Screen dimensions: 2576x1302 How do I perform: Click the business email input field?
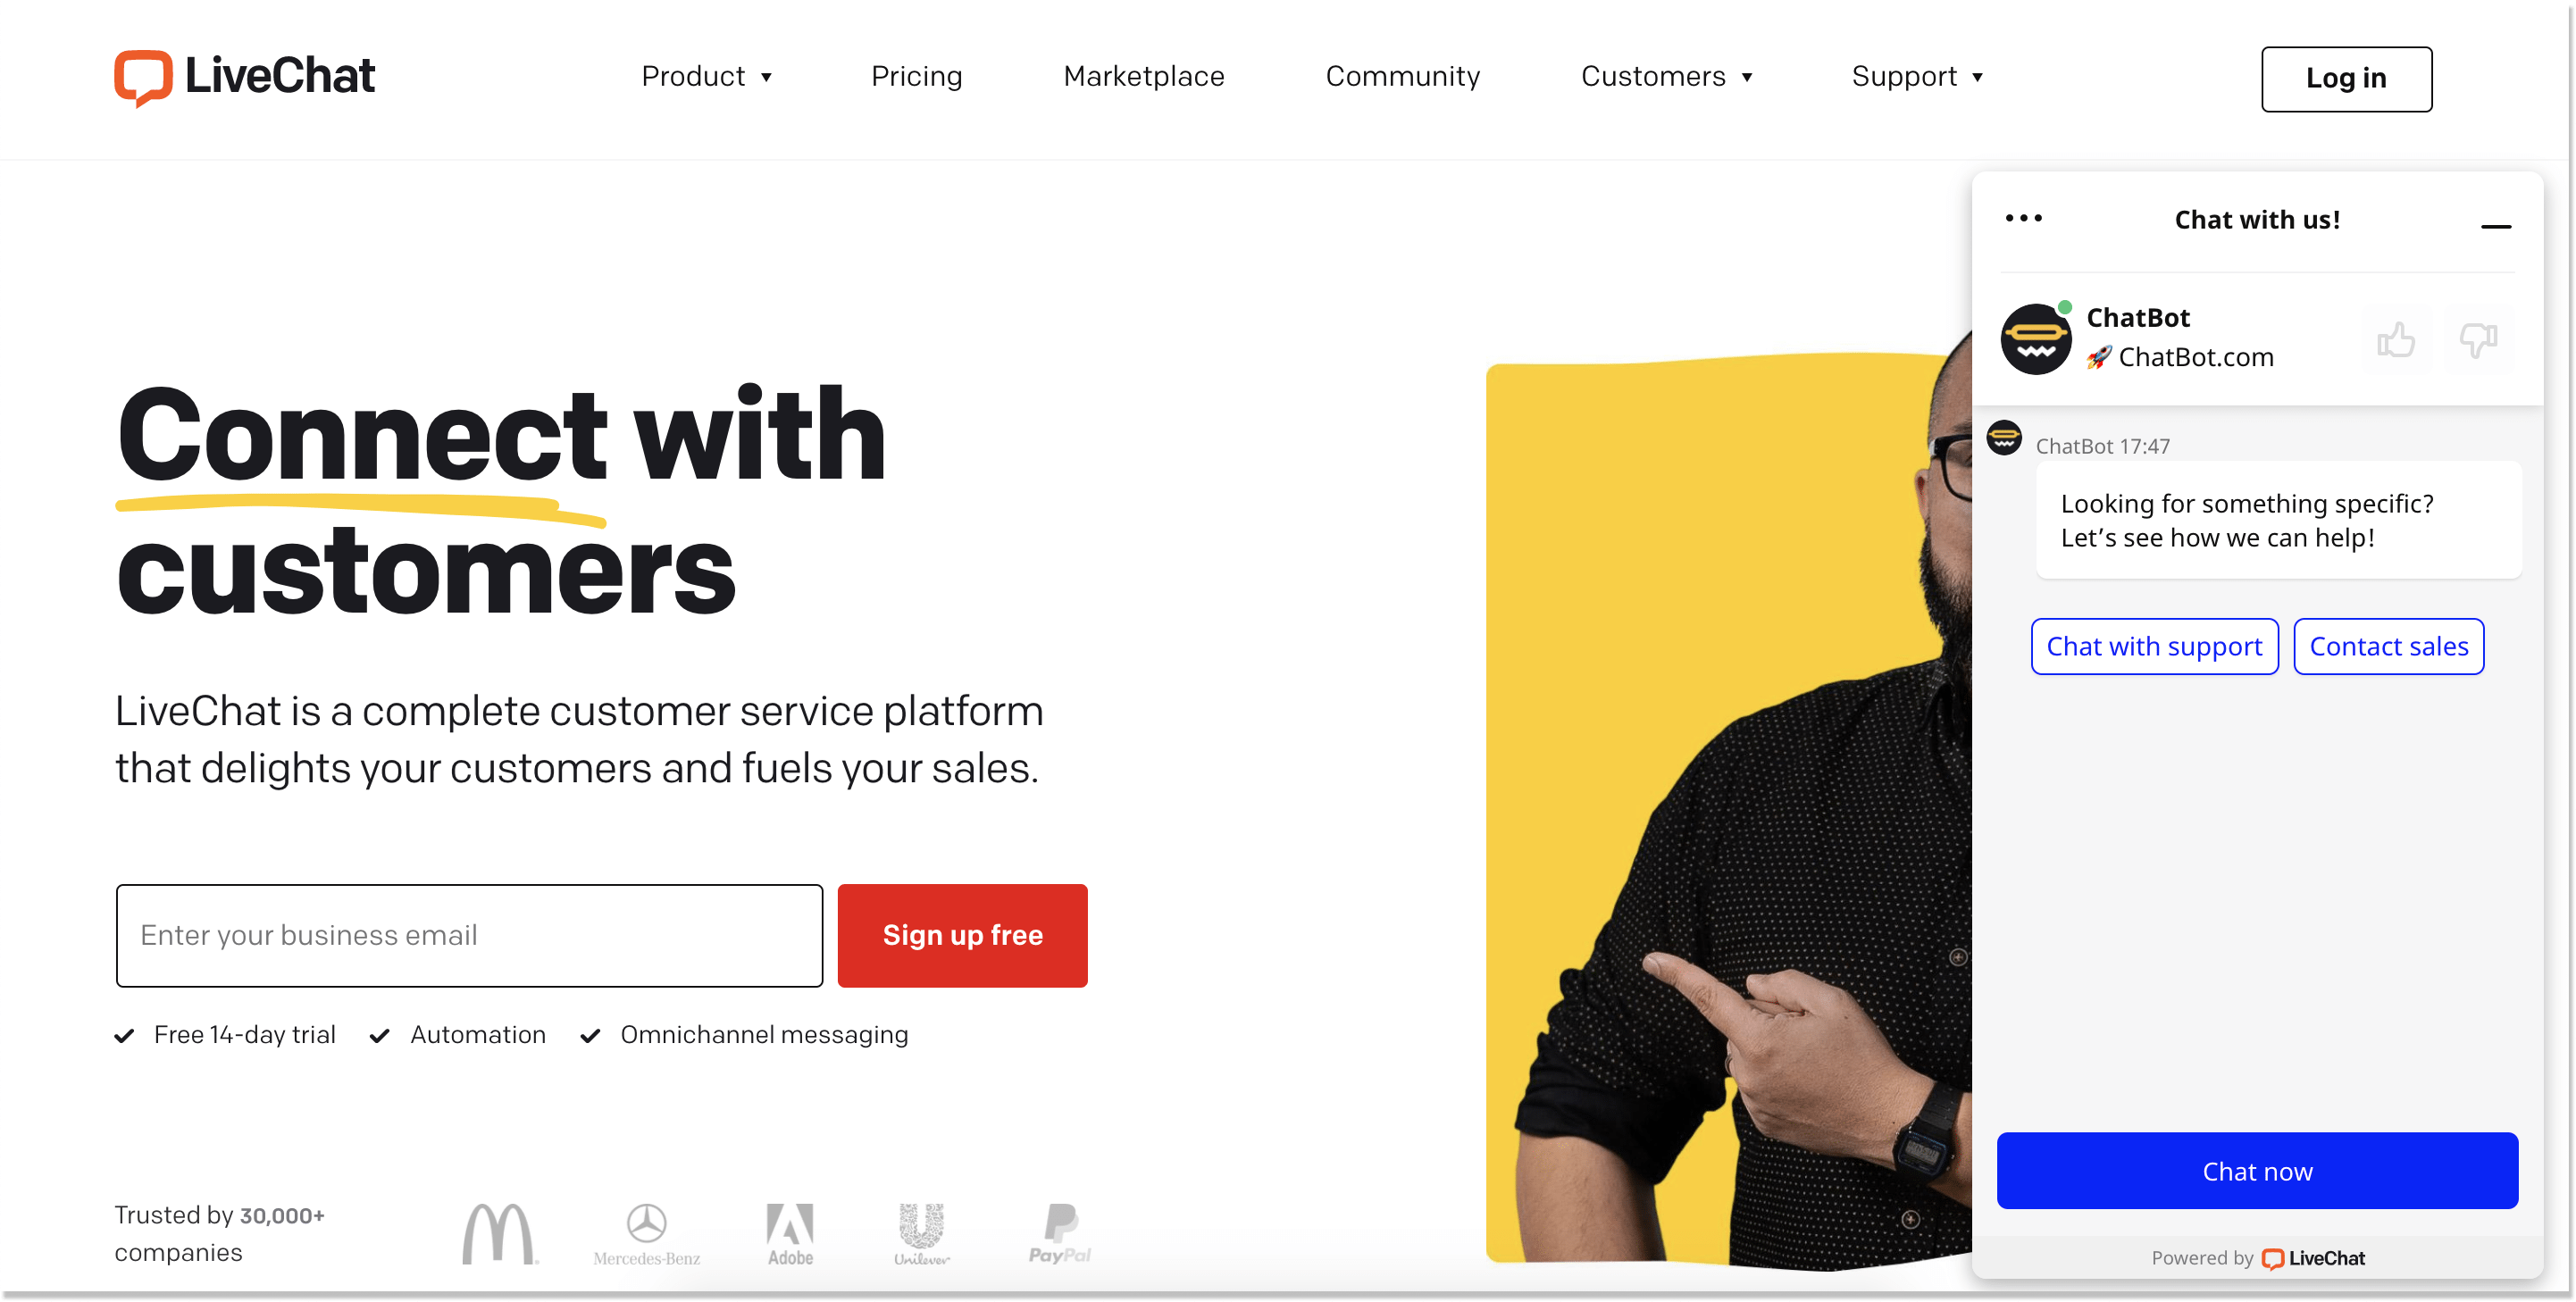coord(468,935)
